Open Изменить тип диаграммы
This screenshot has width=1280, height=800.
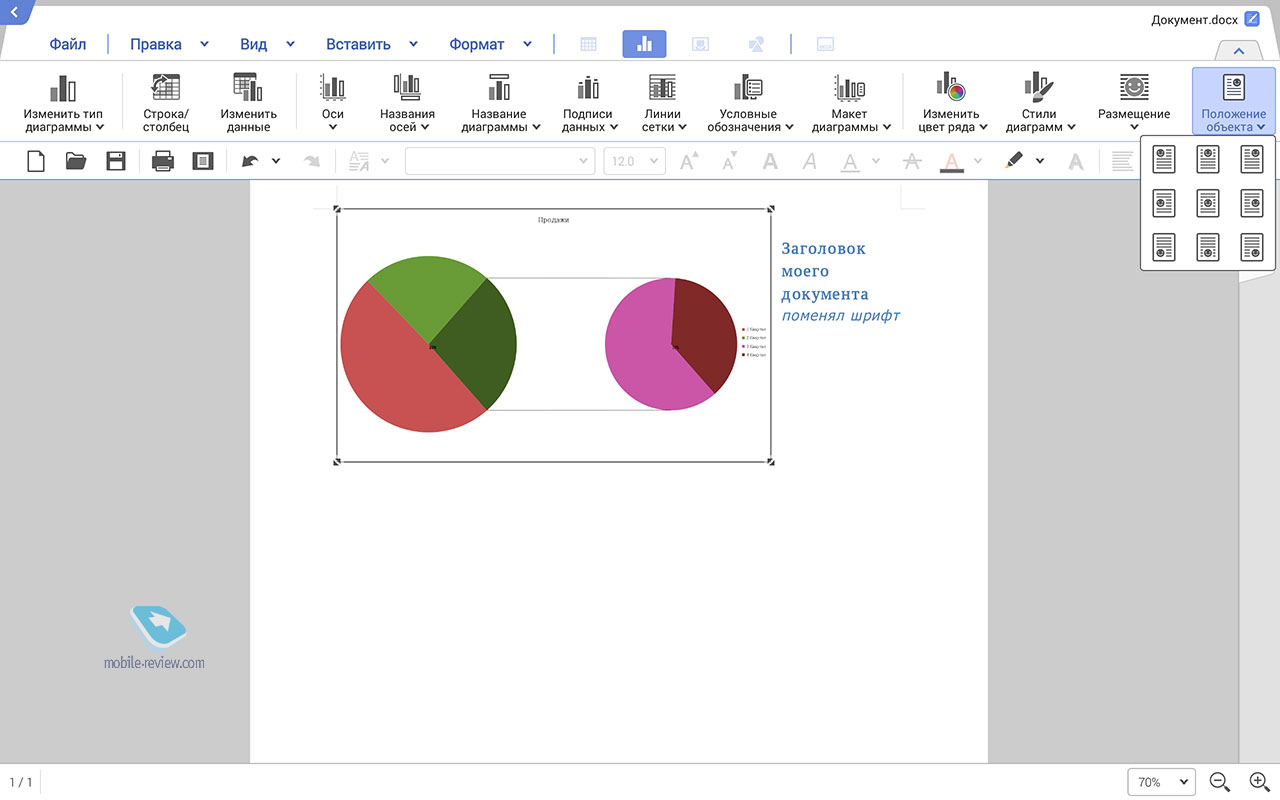coord(63,103)
